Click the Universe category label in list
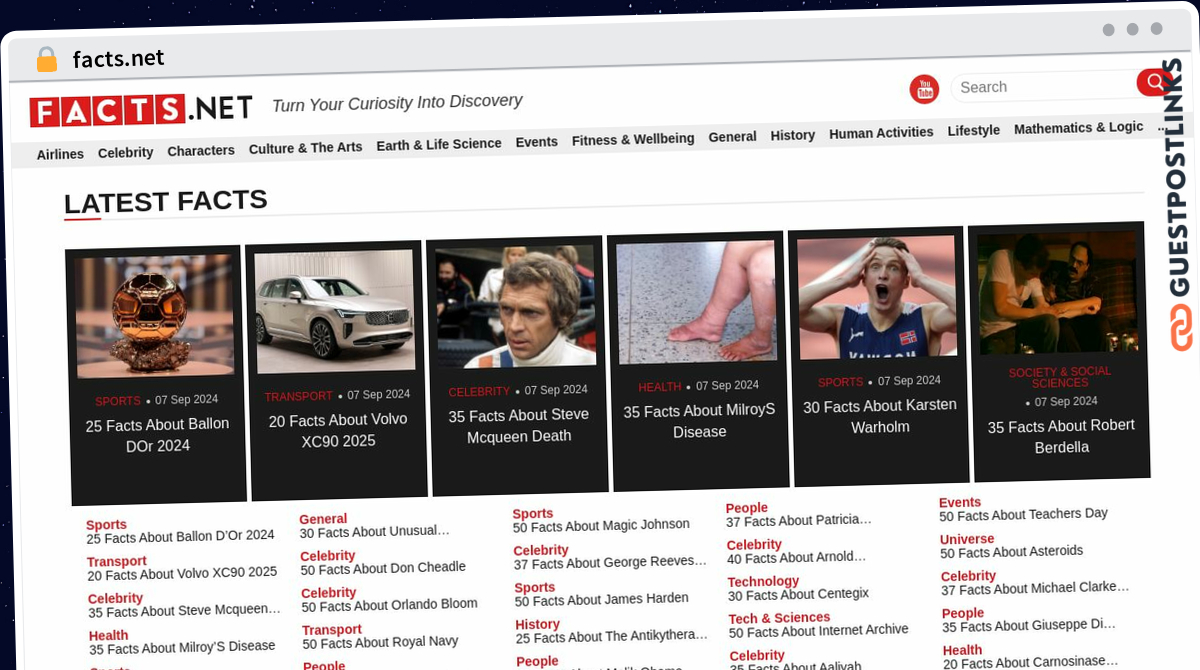Image resolution: width=1200 pixels, height=670 pixels. [x=967, y=539]
